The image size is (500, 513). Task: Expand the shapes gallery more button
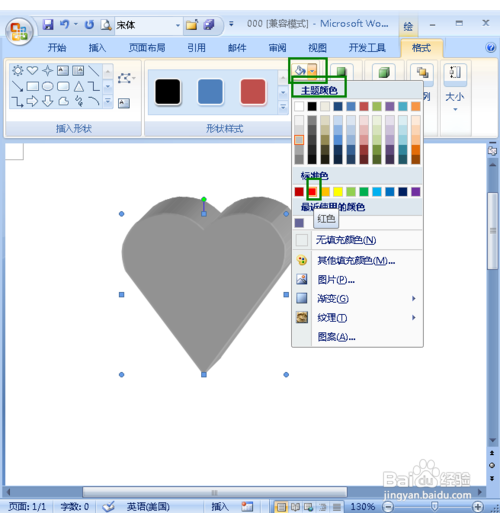pyautogui.click(x=108, y=101)
